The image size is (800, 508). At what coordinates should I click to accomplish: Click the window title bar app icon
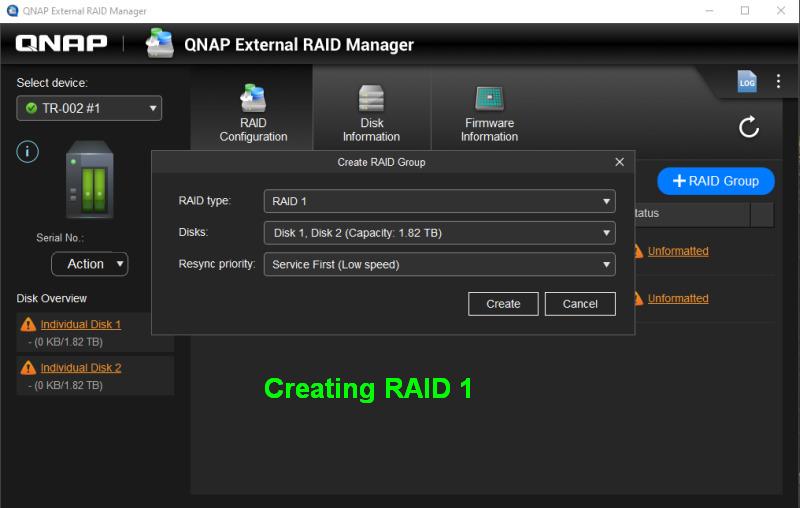point(12,11)
